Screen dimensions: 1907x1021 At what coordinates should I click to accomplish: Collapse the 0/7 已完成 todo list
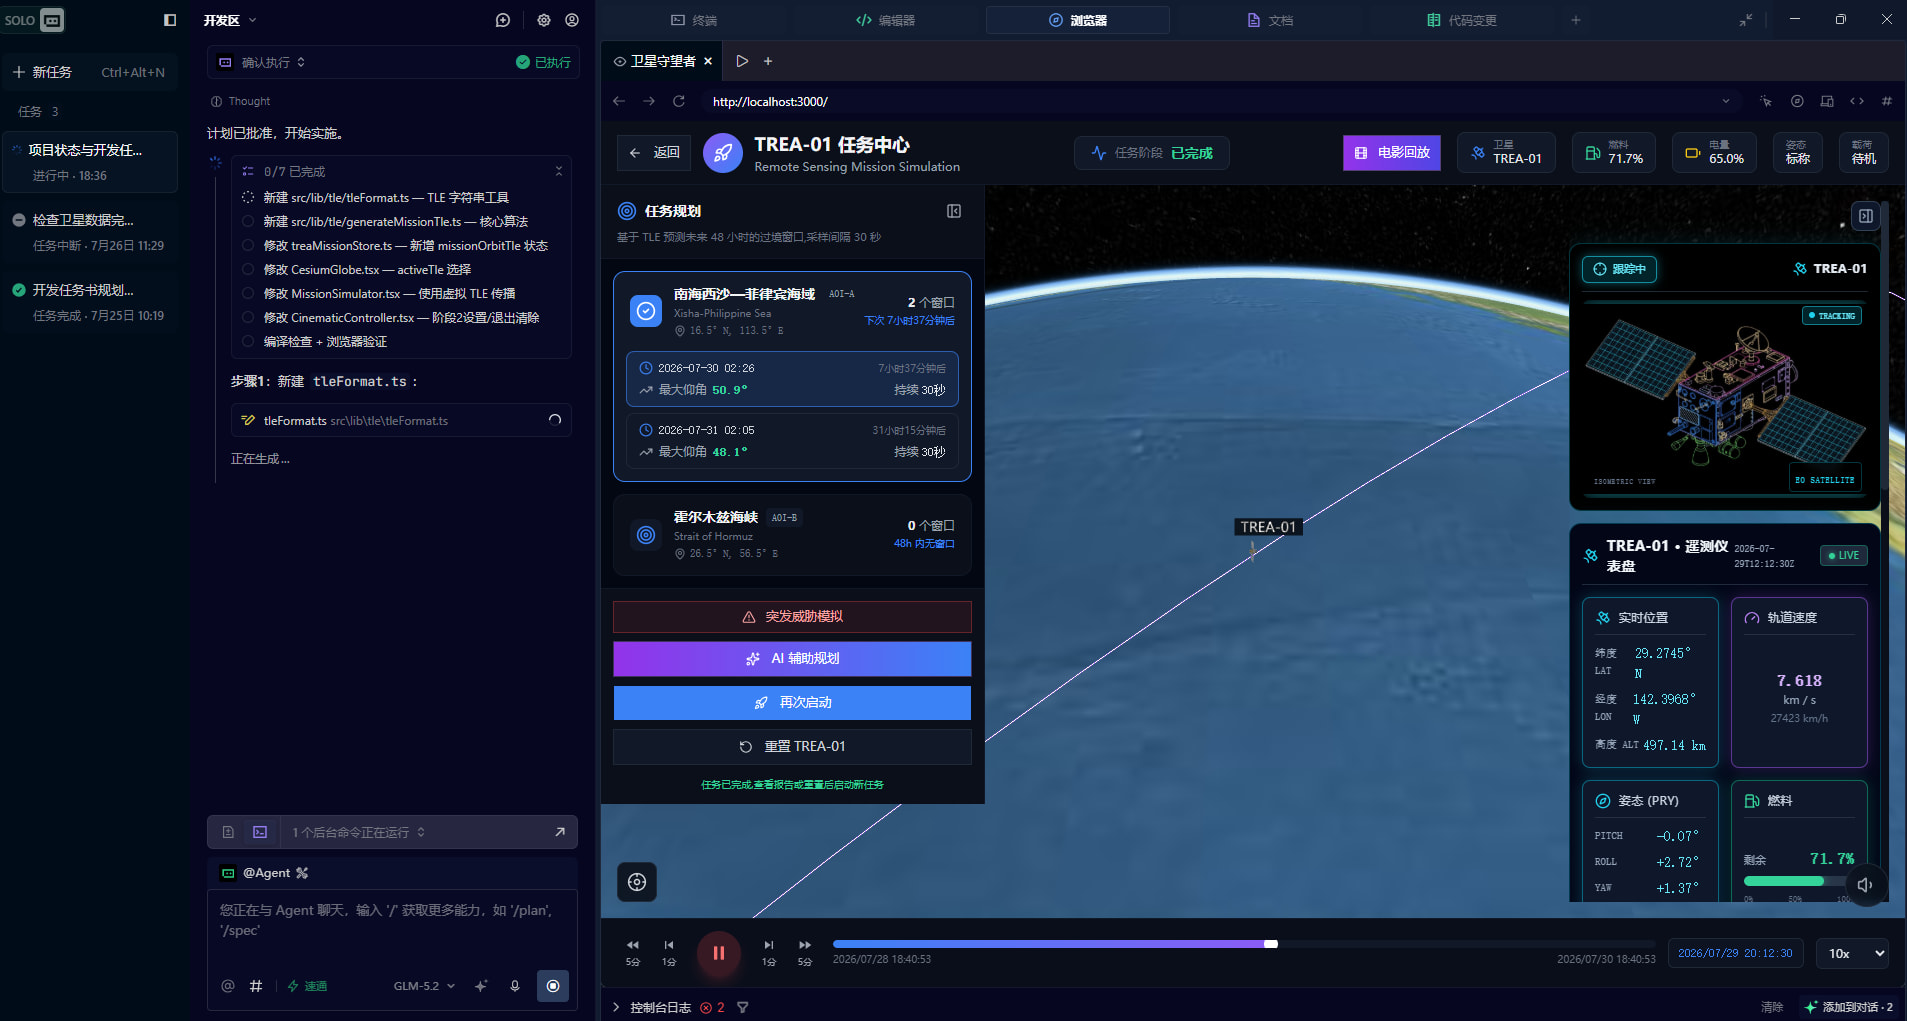pos(559,171)
